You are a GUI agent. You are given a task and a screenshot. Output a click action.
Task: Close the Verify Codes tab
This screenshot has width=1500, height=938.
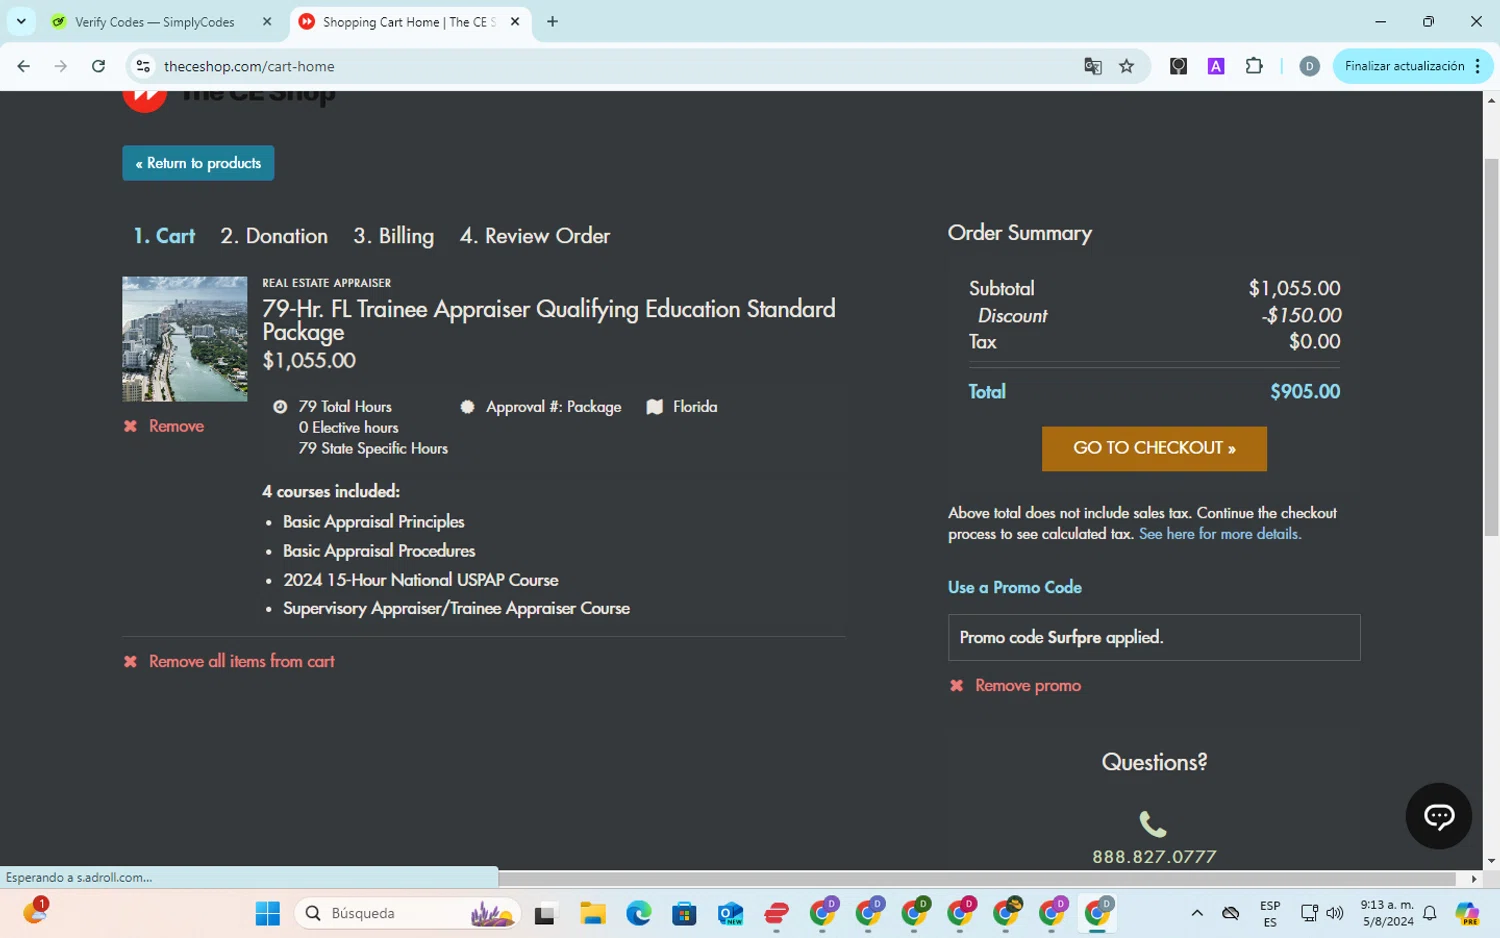(267, 21)
